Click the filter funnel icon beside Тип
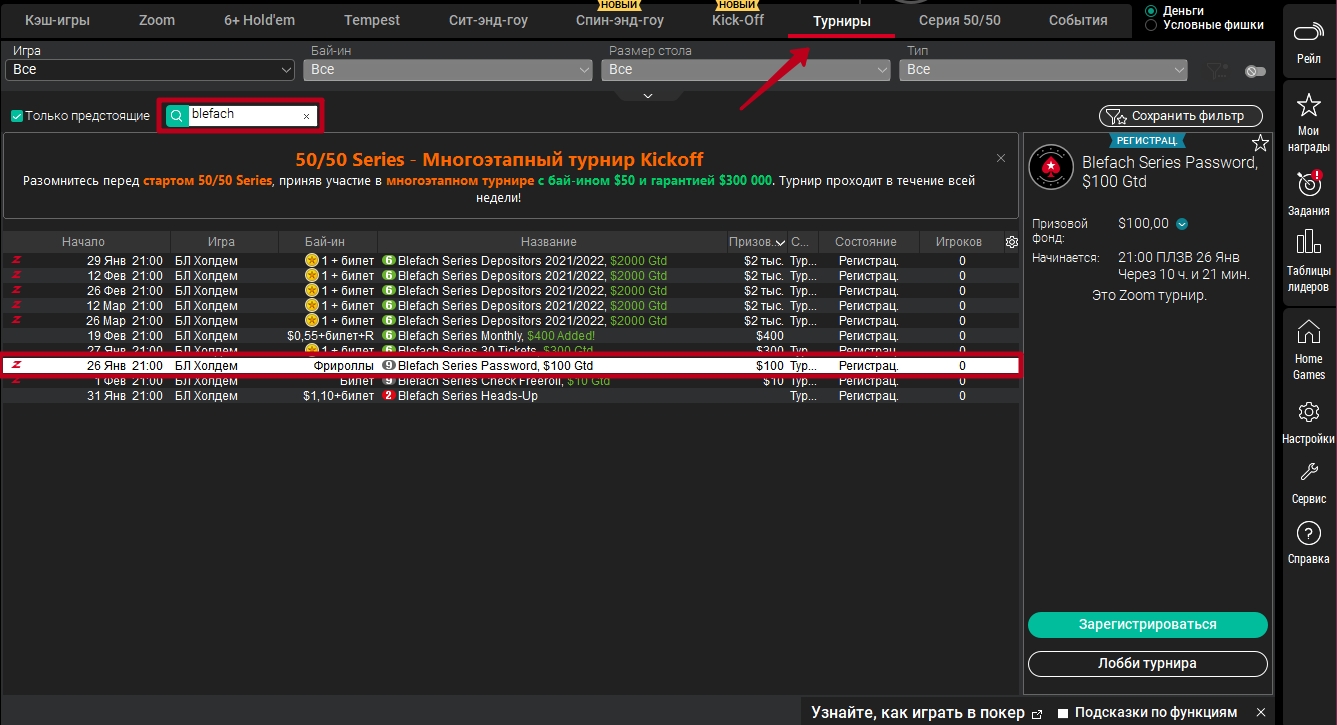The width and height of the screenshot is (1337, 725). 1216,70
